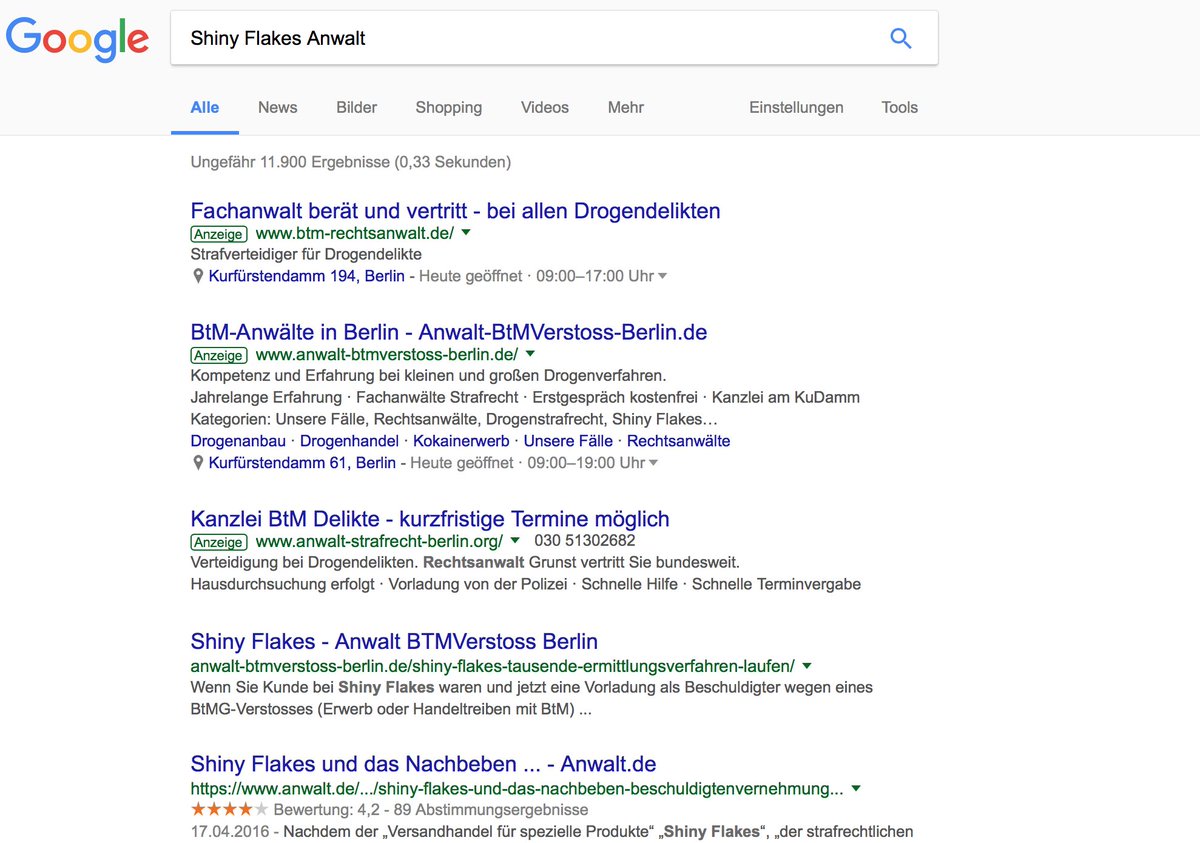
Task: Open the Kokainerwerb sitelink
Action: pyautogui.click(x=462, y=441)
